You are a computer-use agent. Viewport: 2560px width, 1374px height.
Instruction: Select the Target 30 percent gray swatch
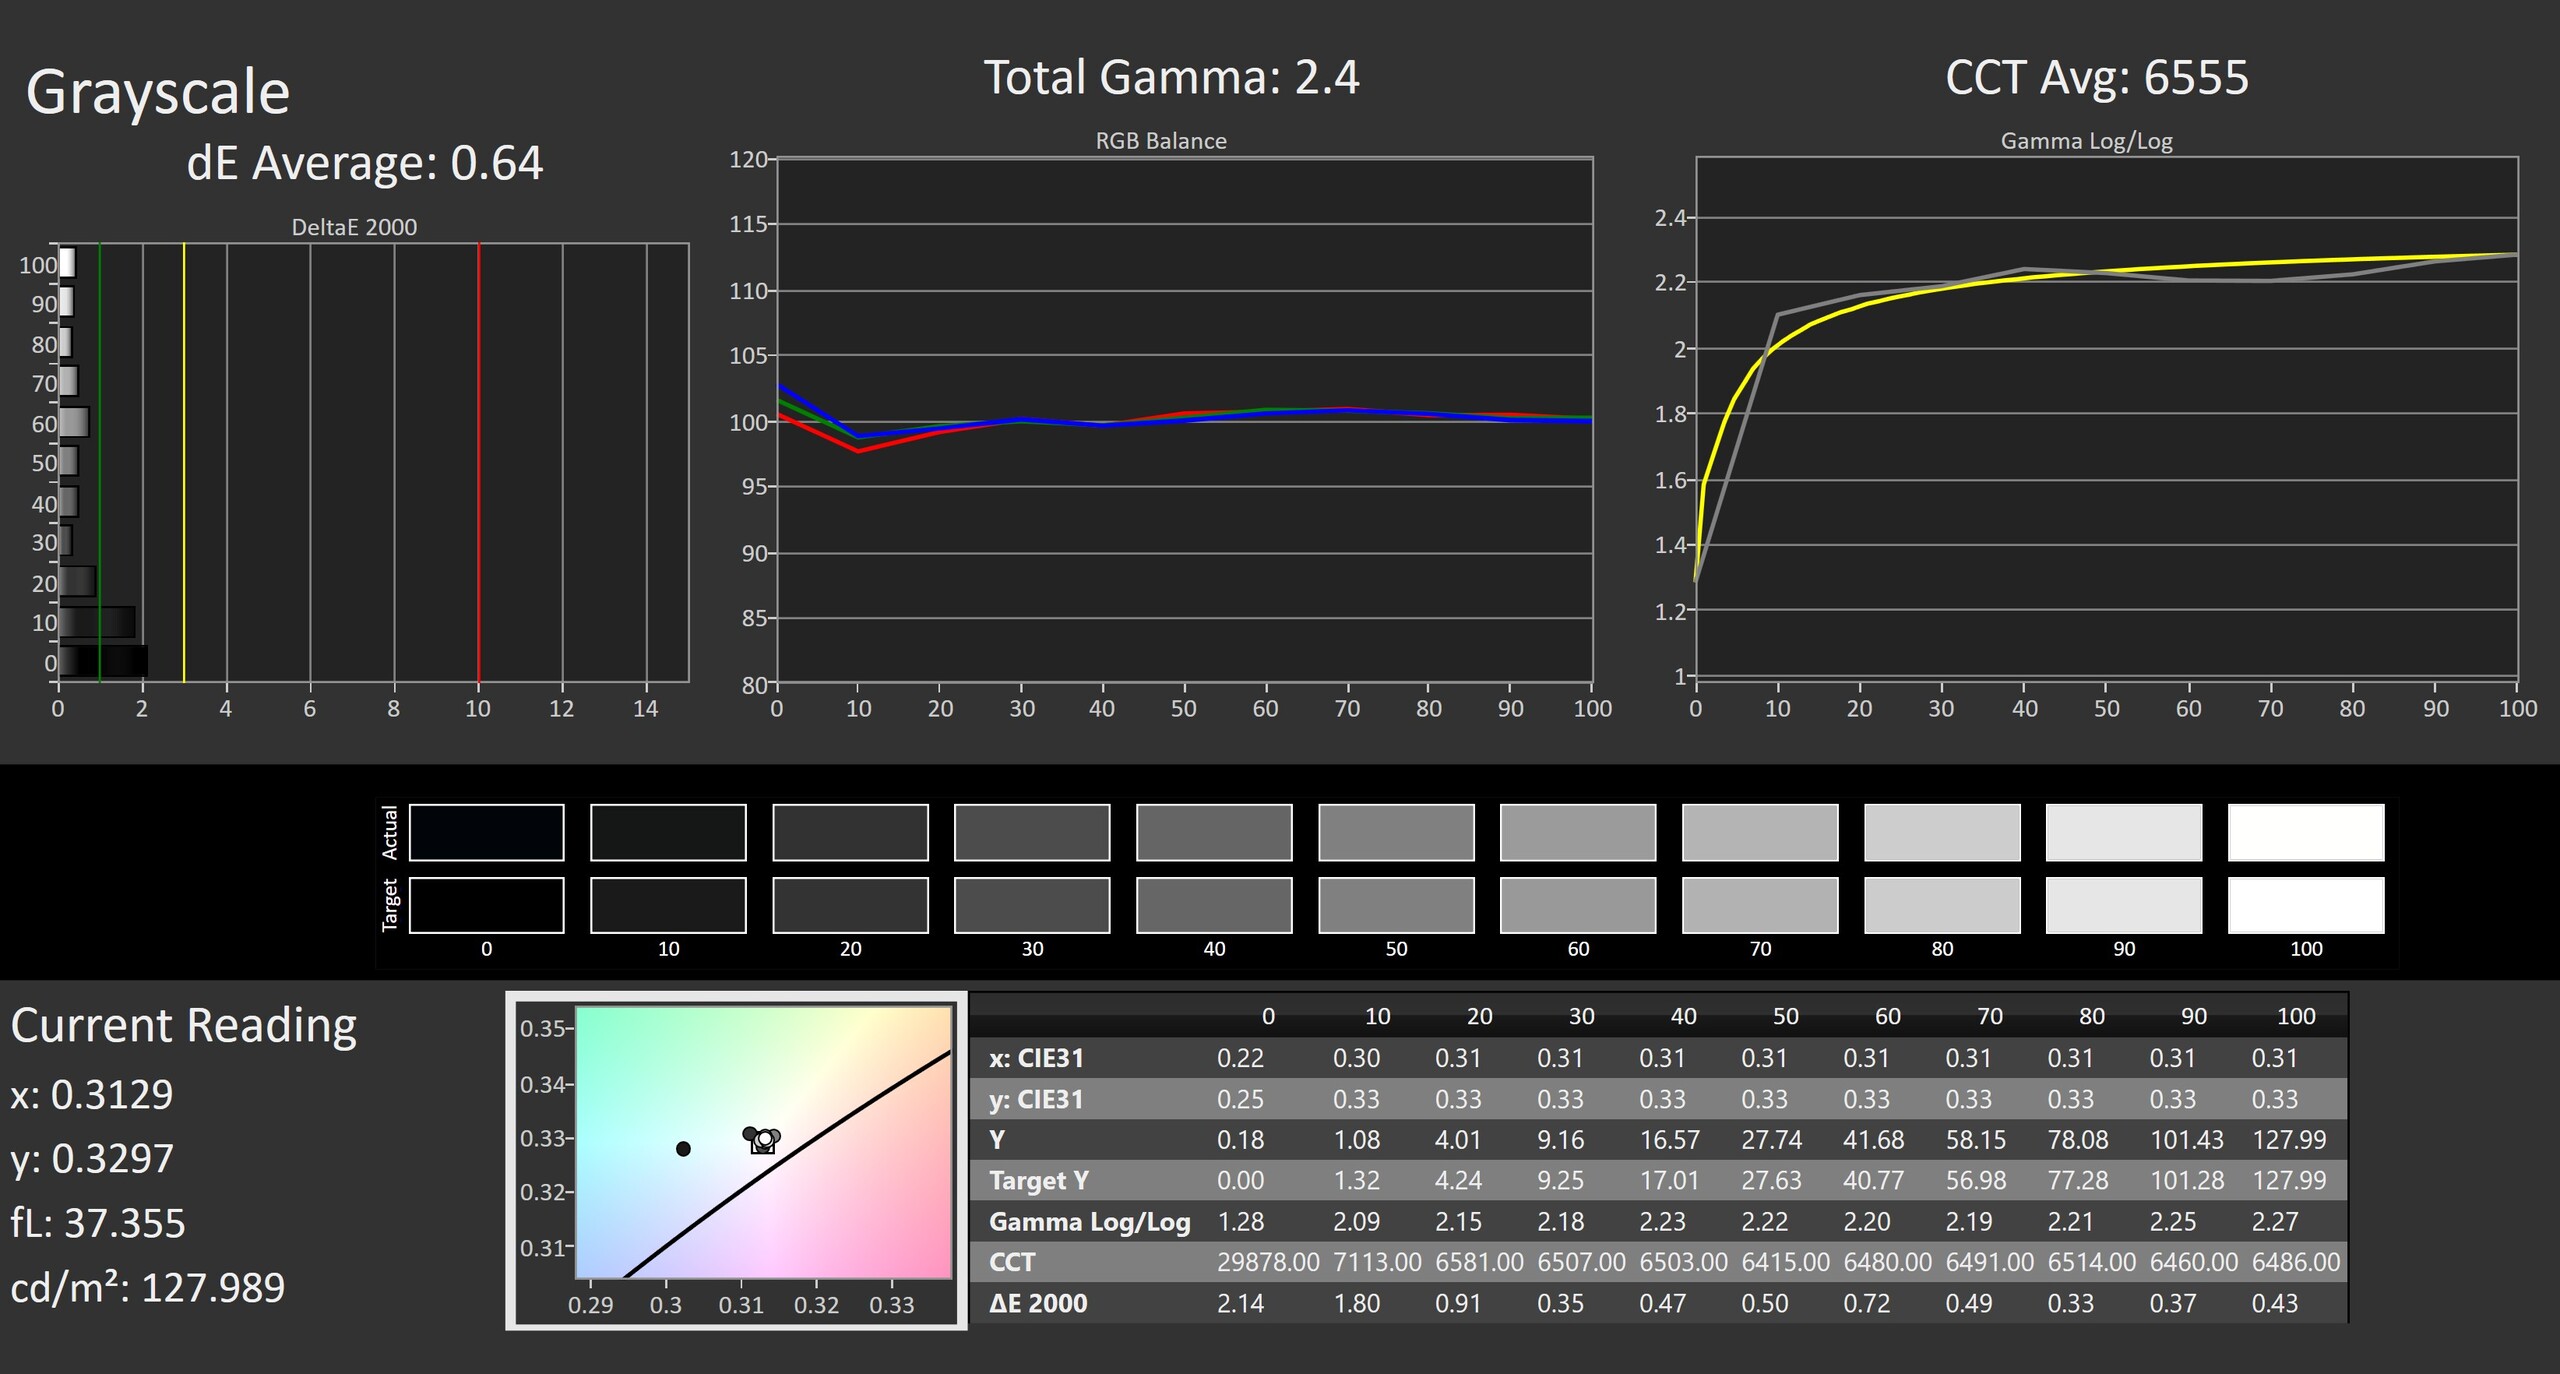pos(1032,905)
